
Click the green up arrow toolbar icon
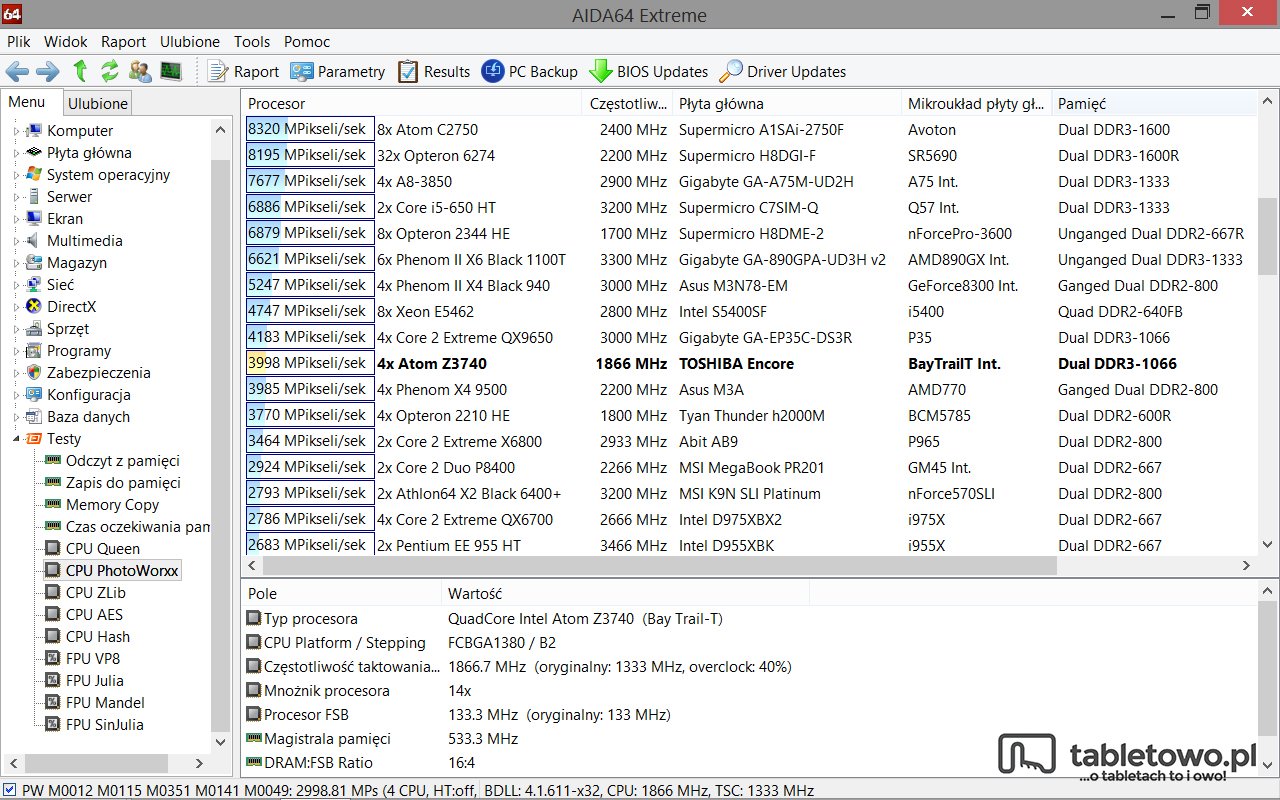[x=80, y=71]
